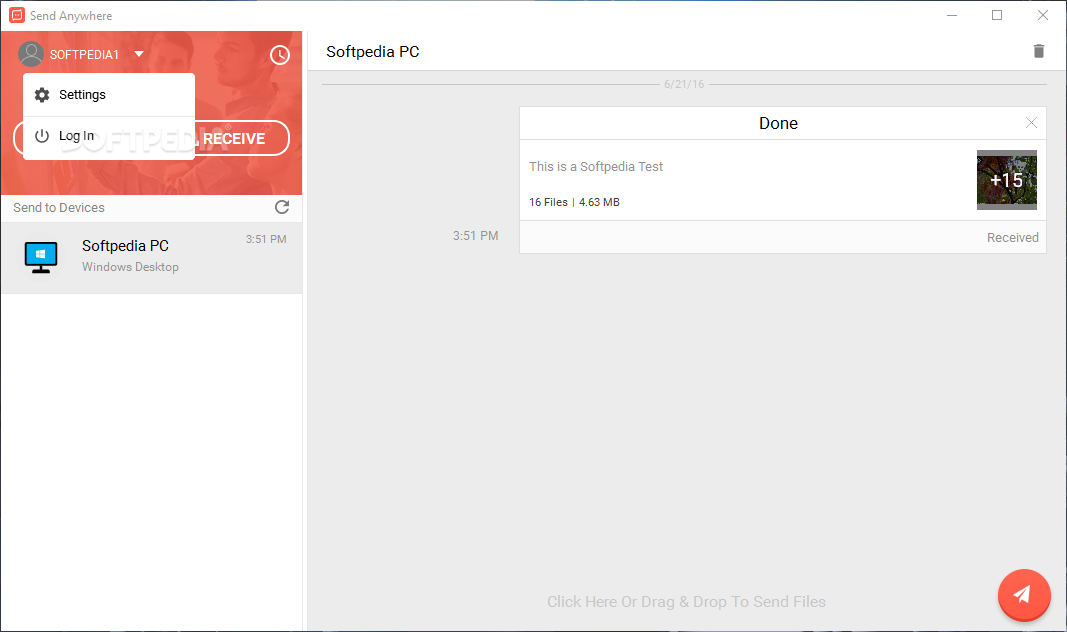Maximize the Send Anywhere window

point(997,15)
